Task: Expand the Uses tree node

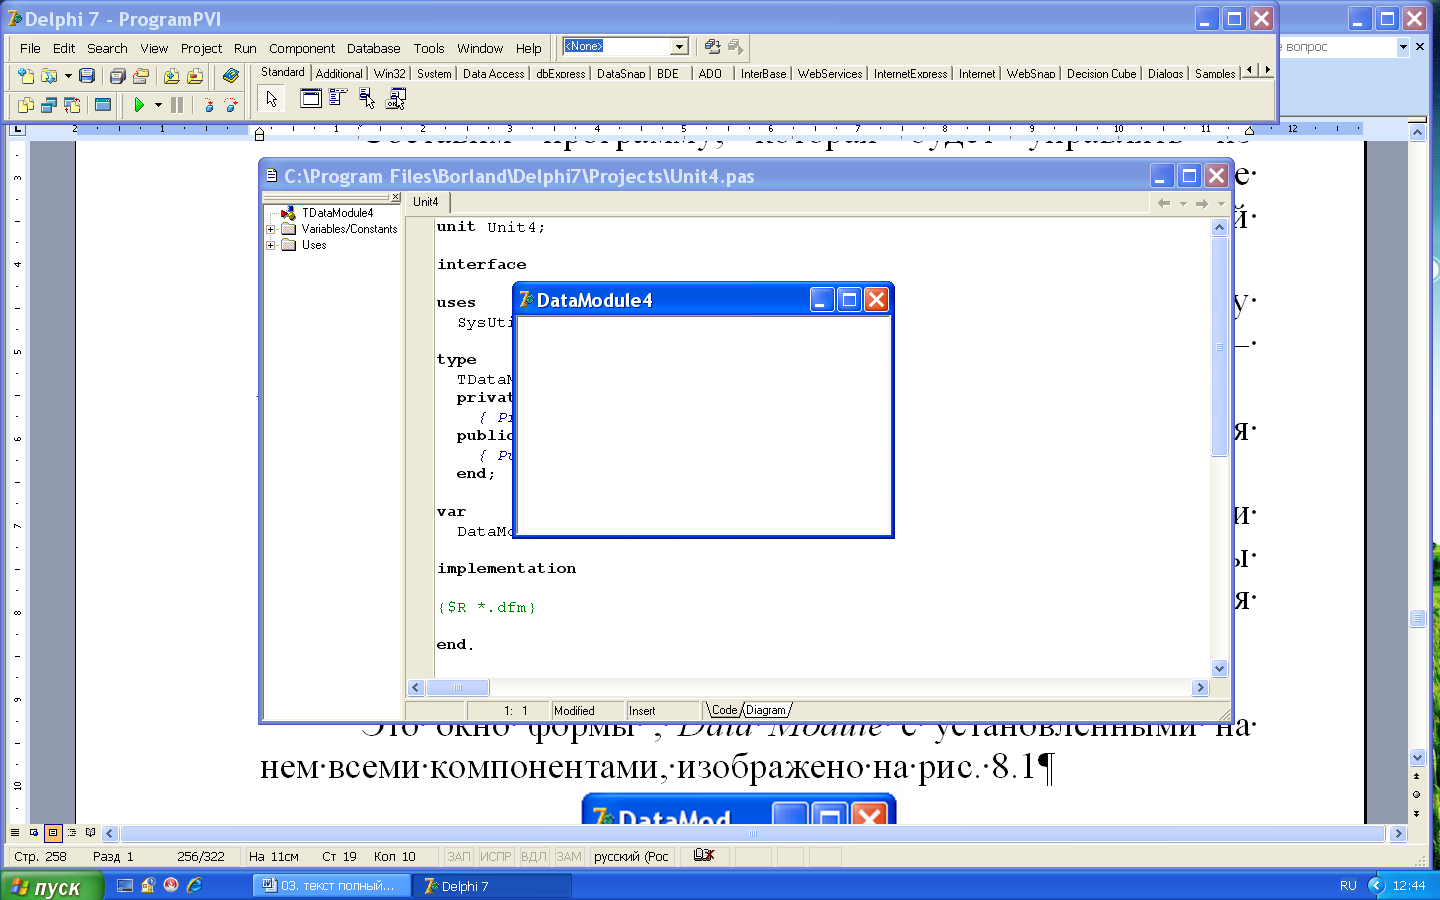Action: click(x=271, y=245)
